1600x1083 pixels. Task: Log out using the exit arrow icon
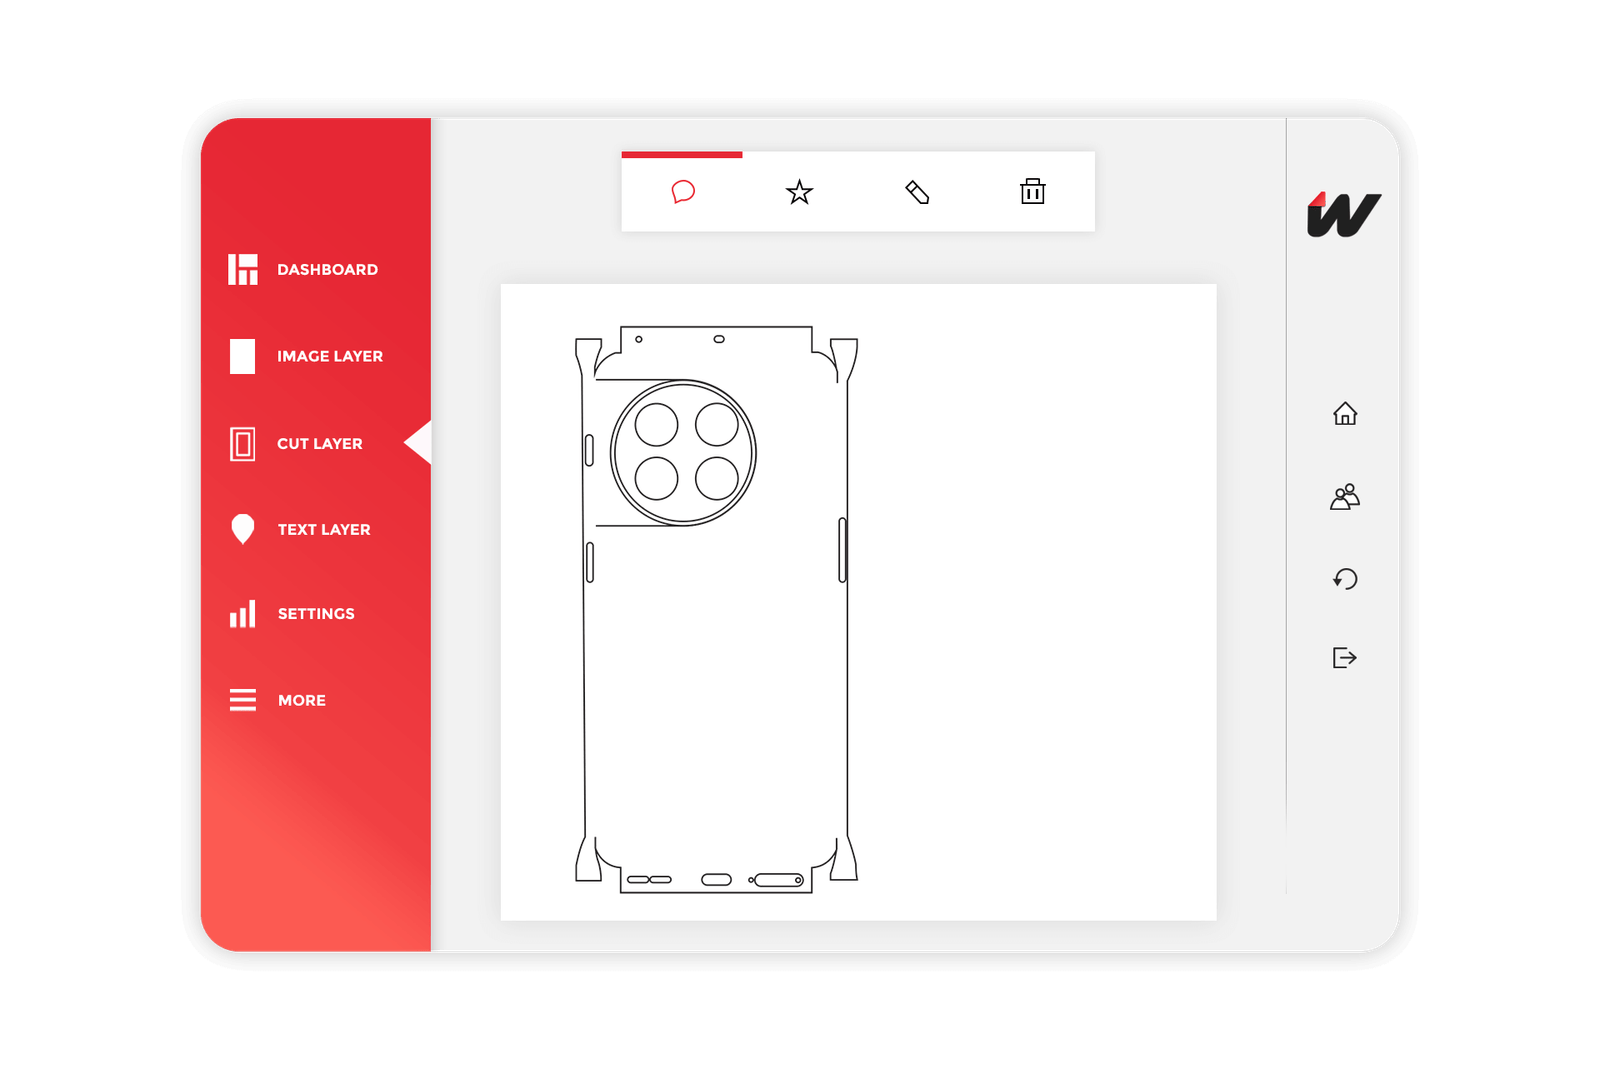(1346, 657)
